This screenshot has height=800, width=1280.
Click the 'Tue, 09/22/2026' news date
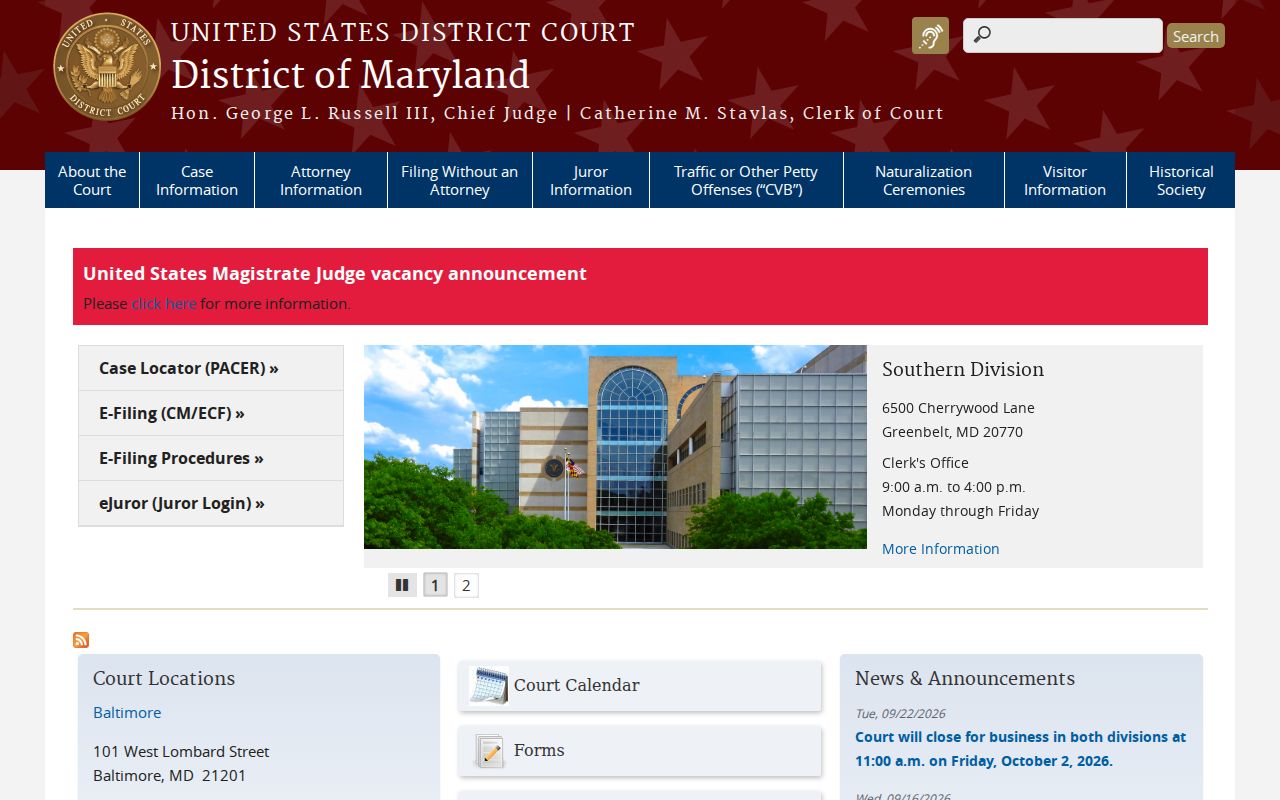coord(900,714)
